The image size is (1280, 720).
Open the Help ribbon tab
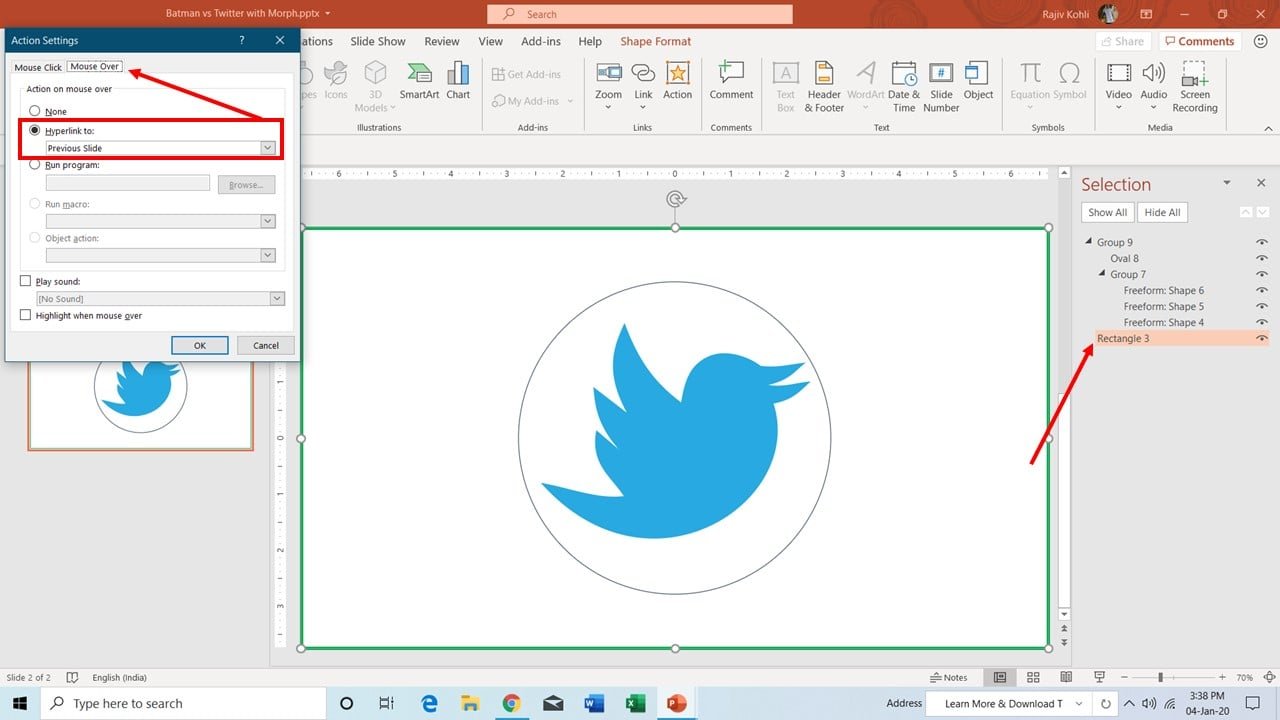click(x=590, y=41)
